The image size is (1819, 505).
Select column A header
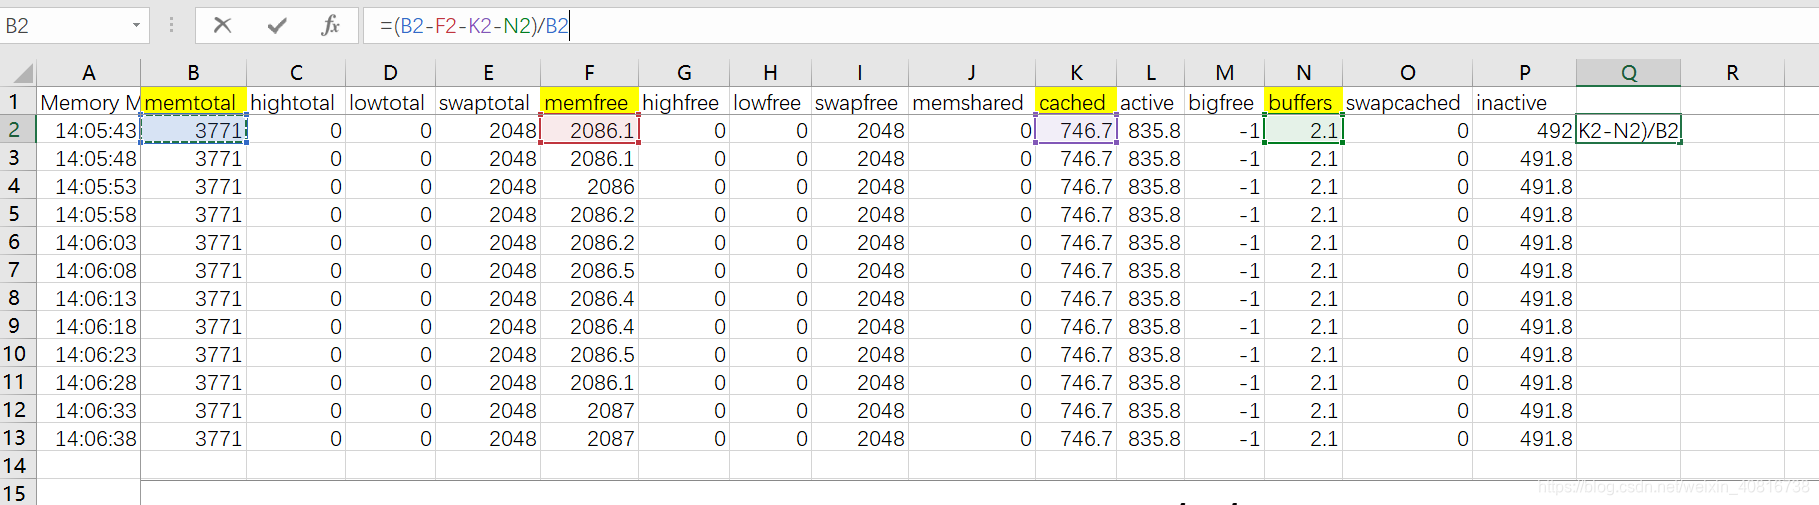[89, 73]
